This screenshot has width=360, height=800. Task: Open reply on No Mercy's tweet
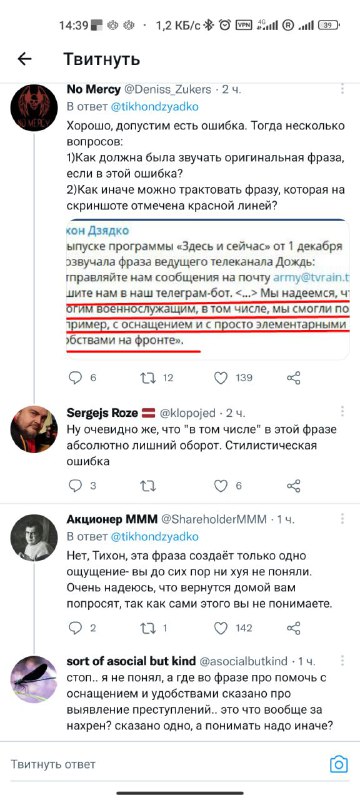coord(75,378)
